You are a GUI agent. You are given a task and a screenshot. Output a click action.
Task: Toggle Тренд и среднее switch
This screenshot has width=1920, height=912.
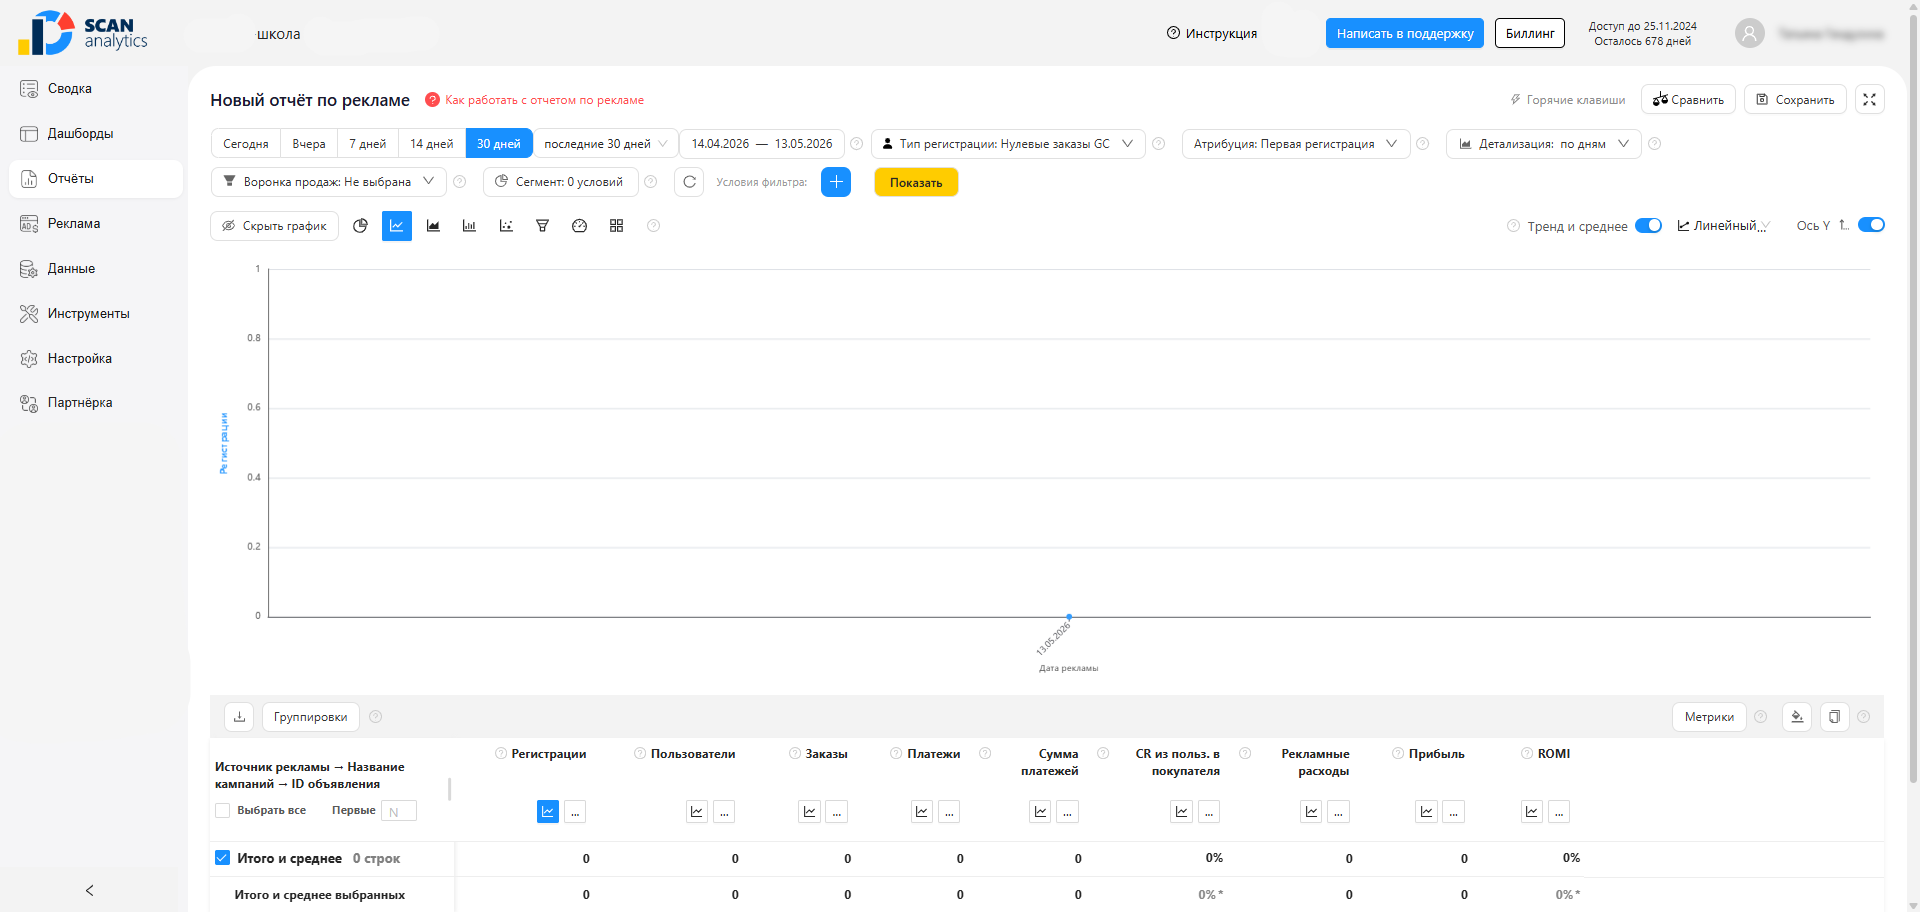point(1648,226)
